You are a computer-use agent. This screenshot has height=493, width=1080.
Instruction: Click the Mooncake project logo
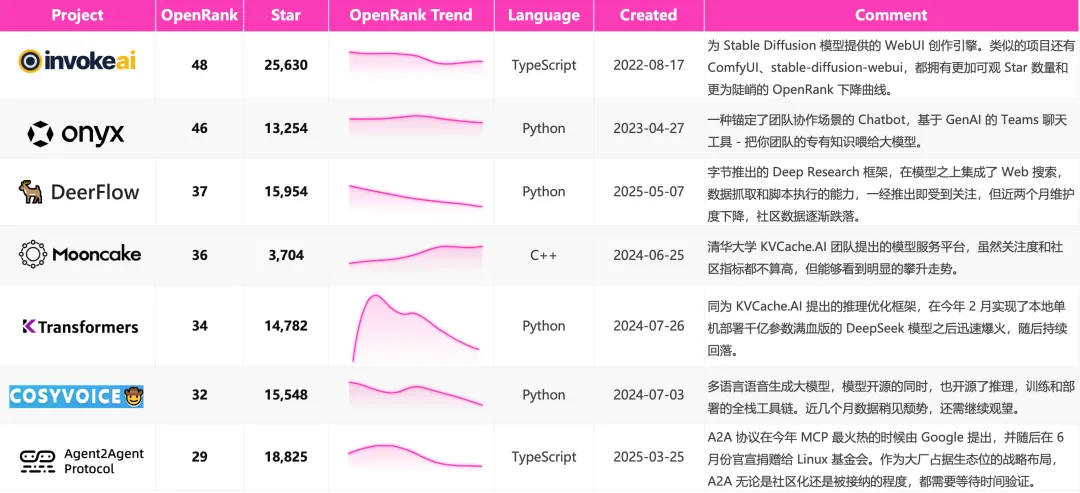tap(80, 254)
